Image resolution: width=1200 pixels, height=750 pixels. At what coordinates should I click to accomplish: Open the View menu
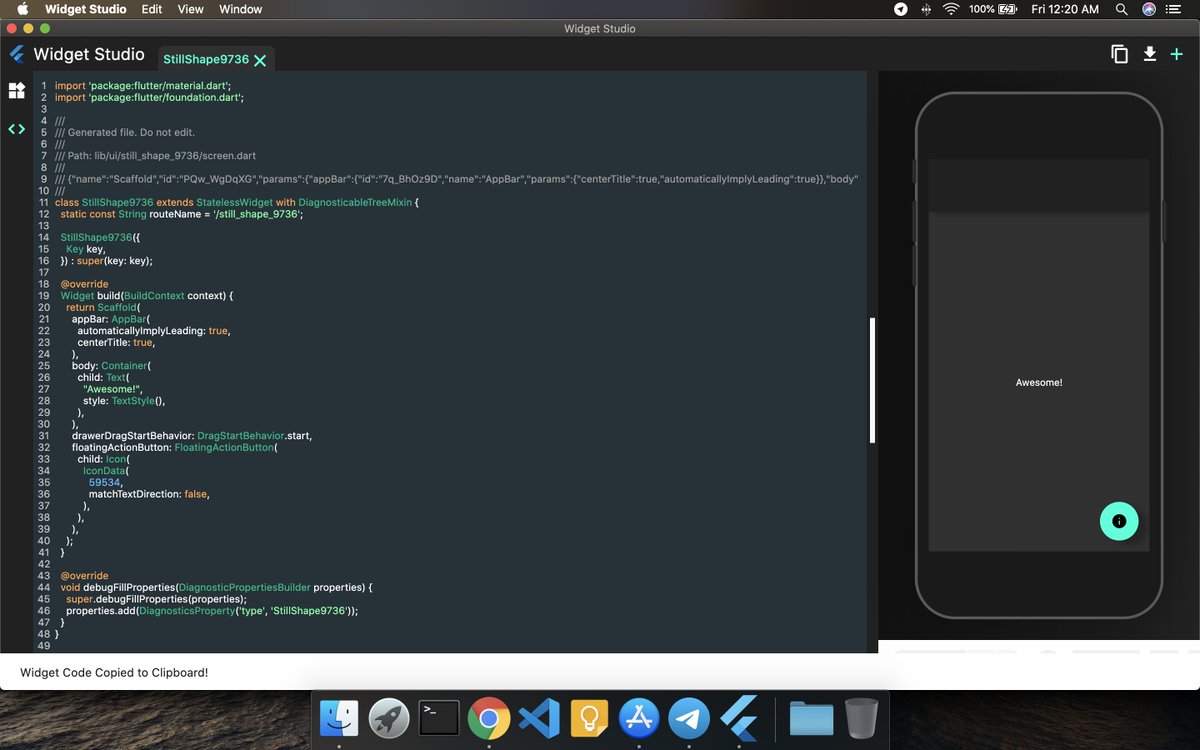[190, 9]
